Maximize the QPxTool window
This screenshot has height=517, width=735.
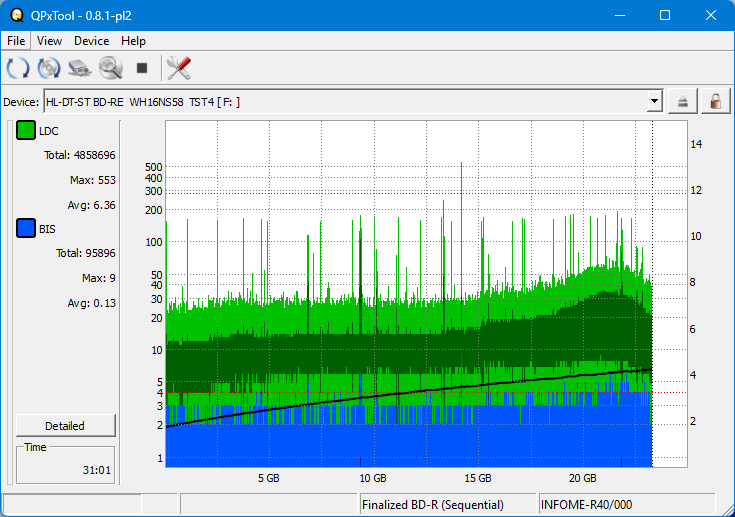point(665,15)
